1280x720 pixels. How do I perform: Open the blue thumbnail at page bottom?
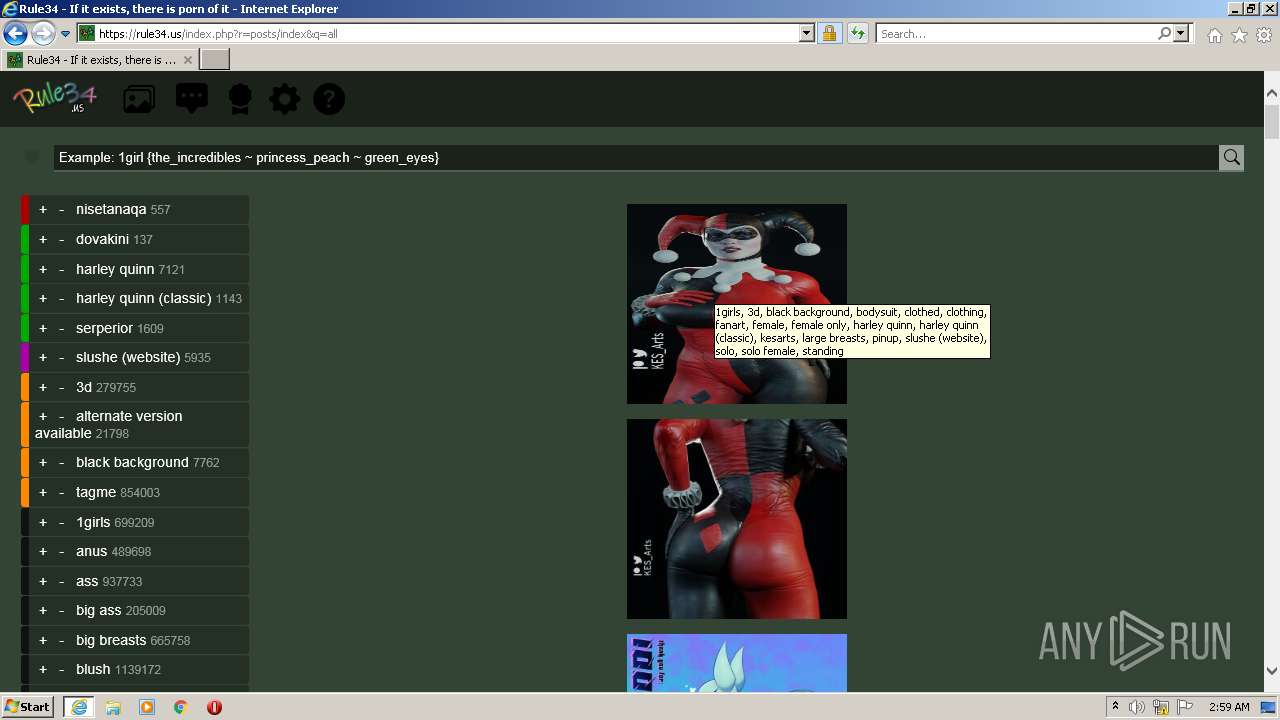click(x=737, y=663)
